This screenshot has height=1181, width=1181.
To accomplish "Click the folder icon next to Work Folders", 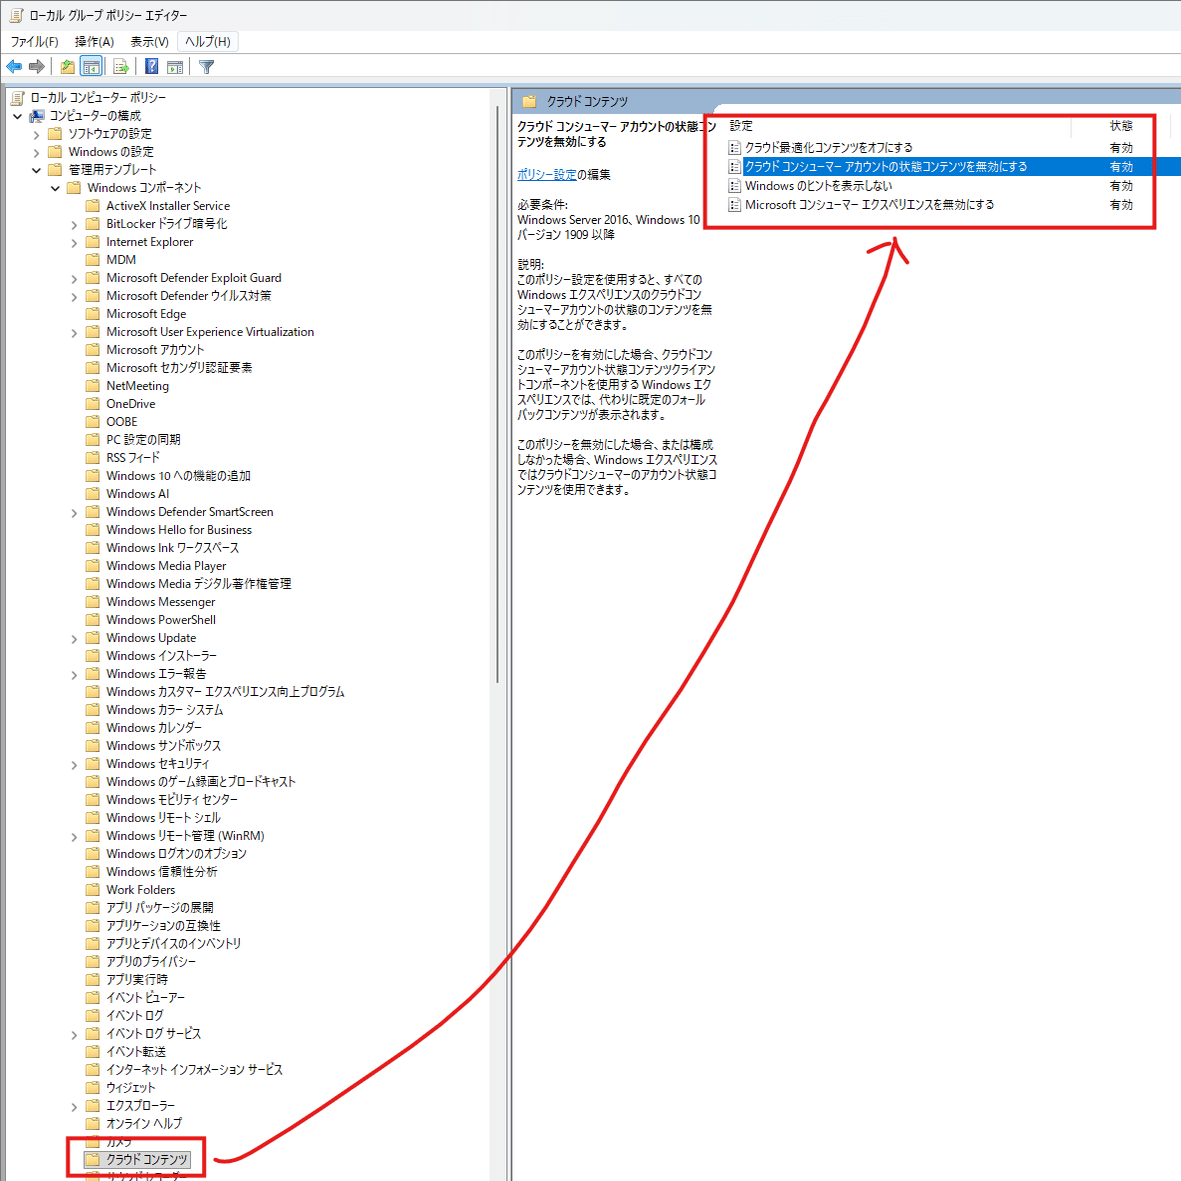I will pyautogui.click(x=93, y=890).
